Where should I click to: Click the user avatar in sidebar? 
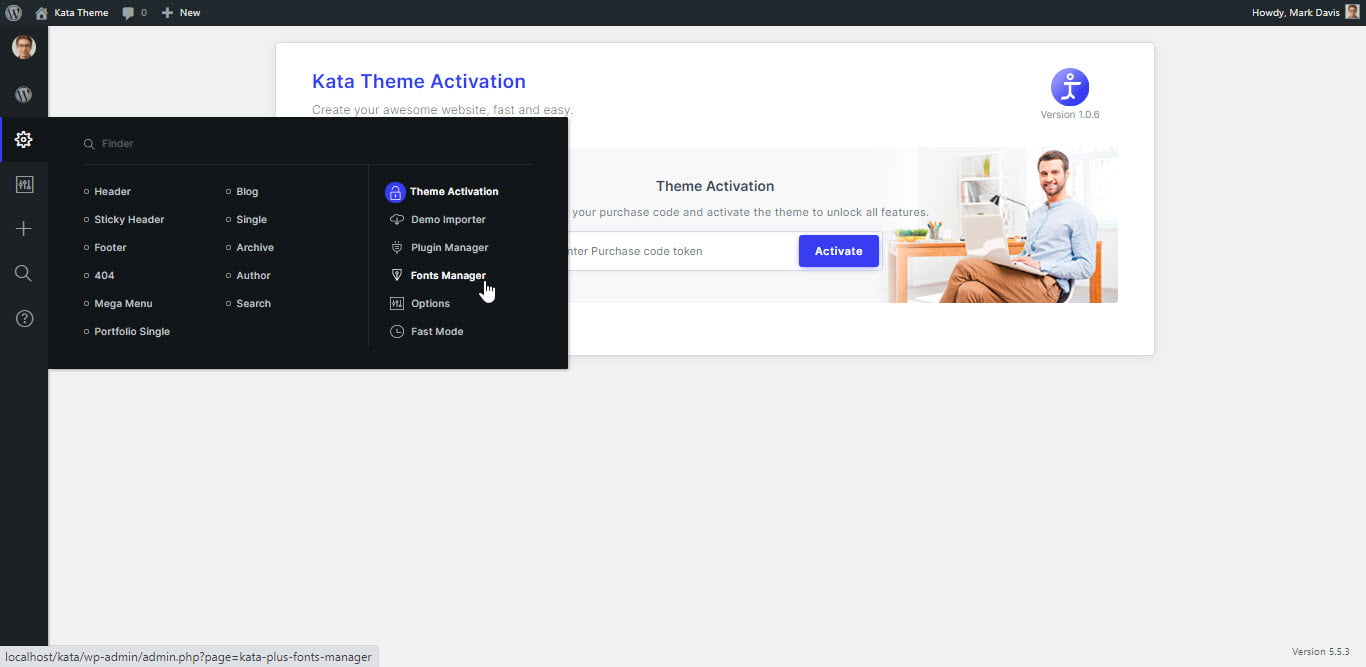coord(24,47)
